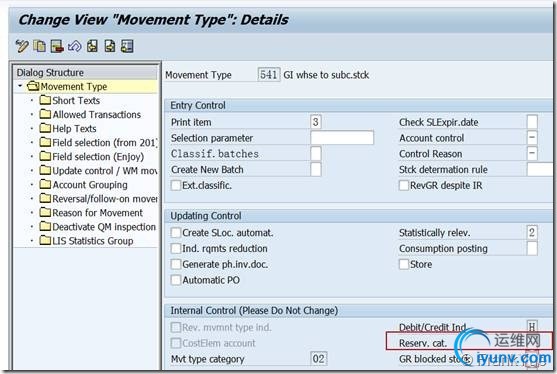Open the Help Texts folder
Viewport: 557px width, 374px height.
point(68,129)
